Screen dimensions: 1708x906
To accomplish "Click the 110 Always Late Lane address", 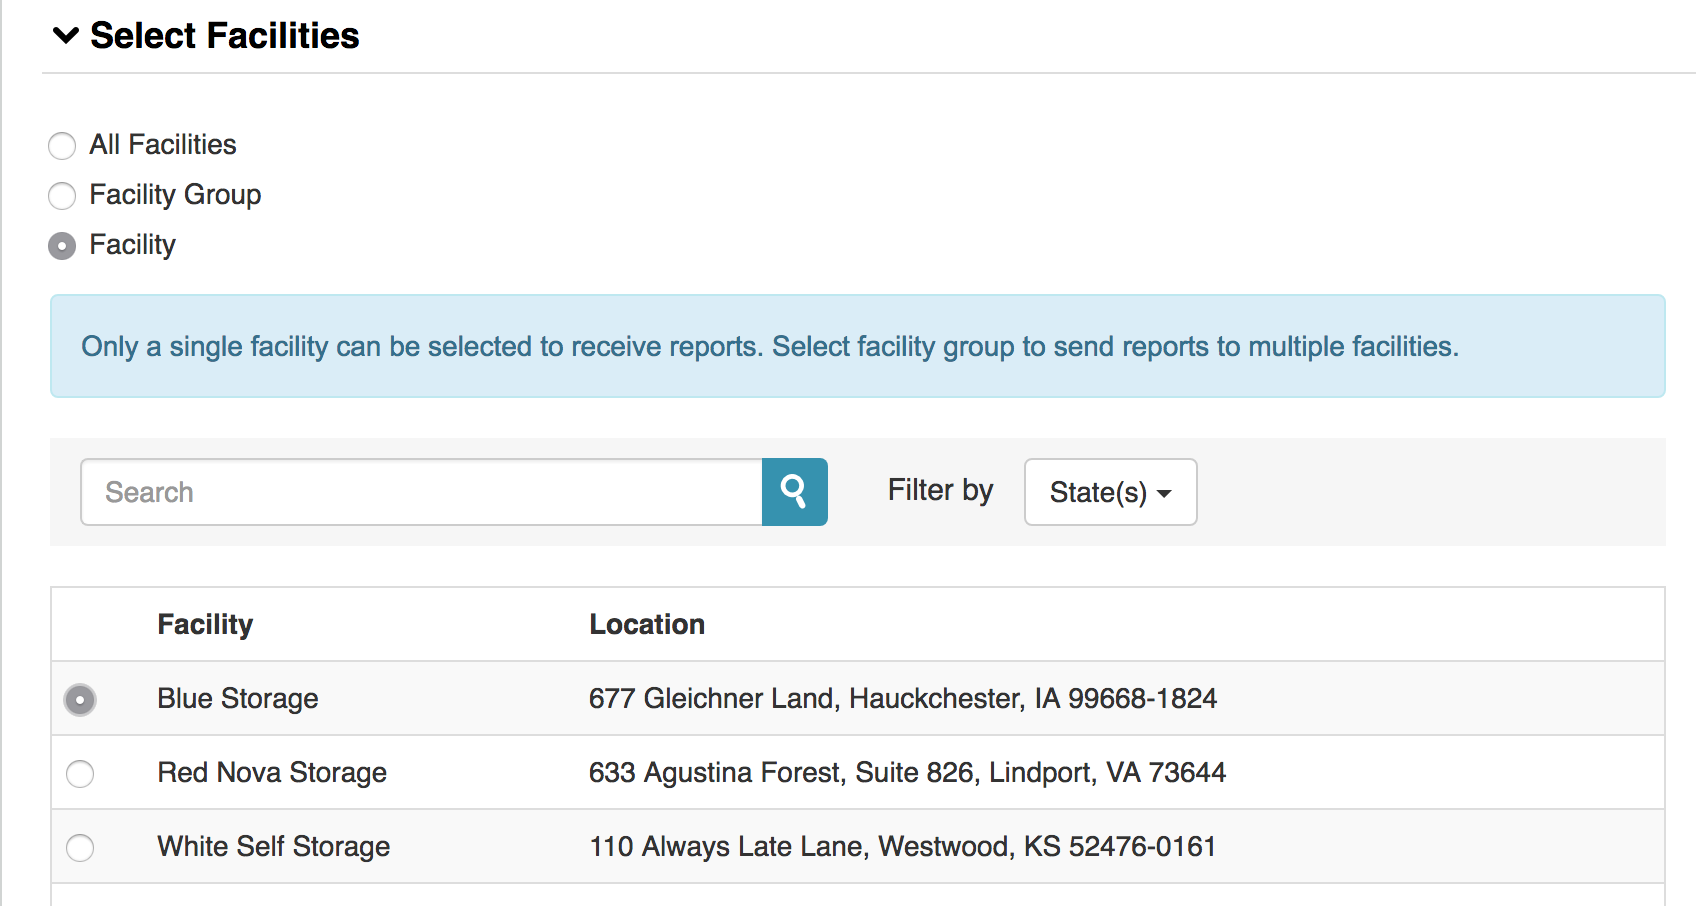I will click(x=903, y=846).
